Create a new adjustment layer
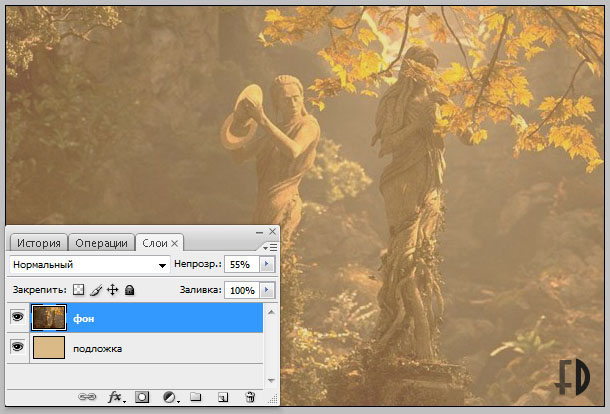The height and width of the screenshot is (414, 610). [x=169, y=397]
